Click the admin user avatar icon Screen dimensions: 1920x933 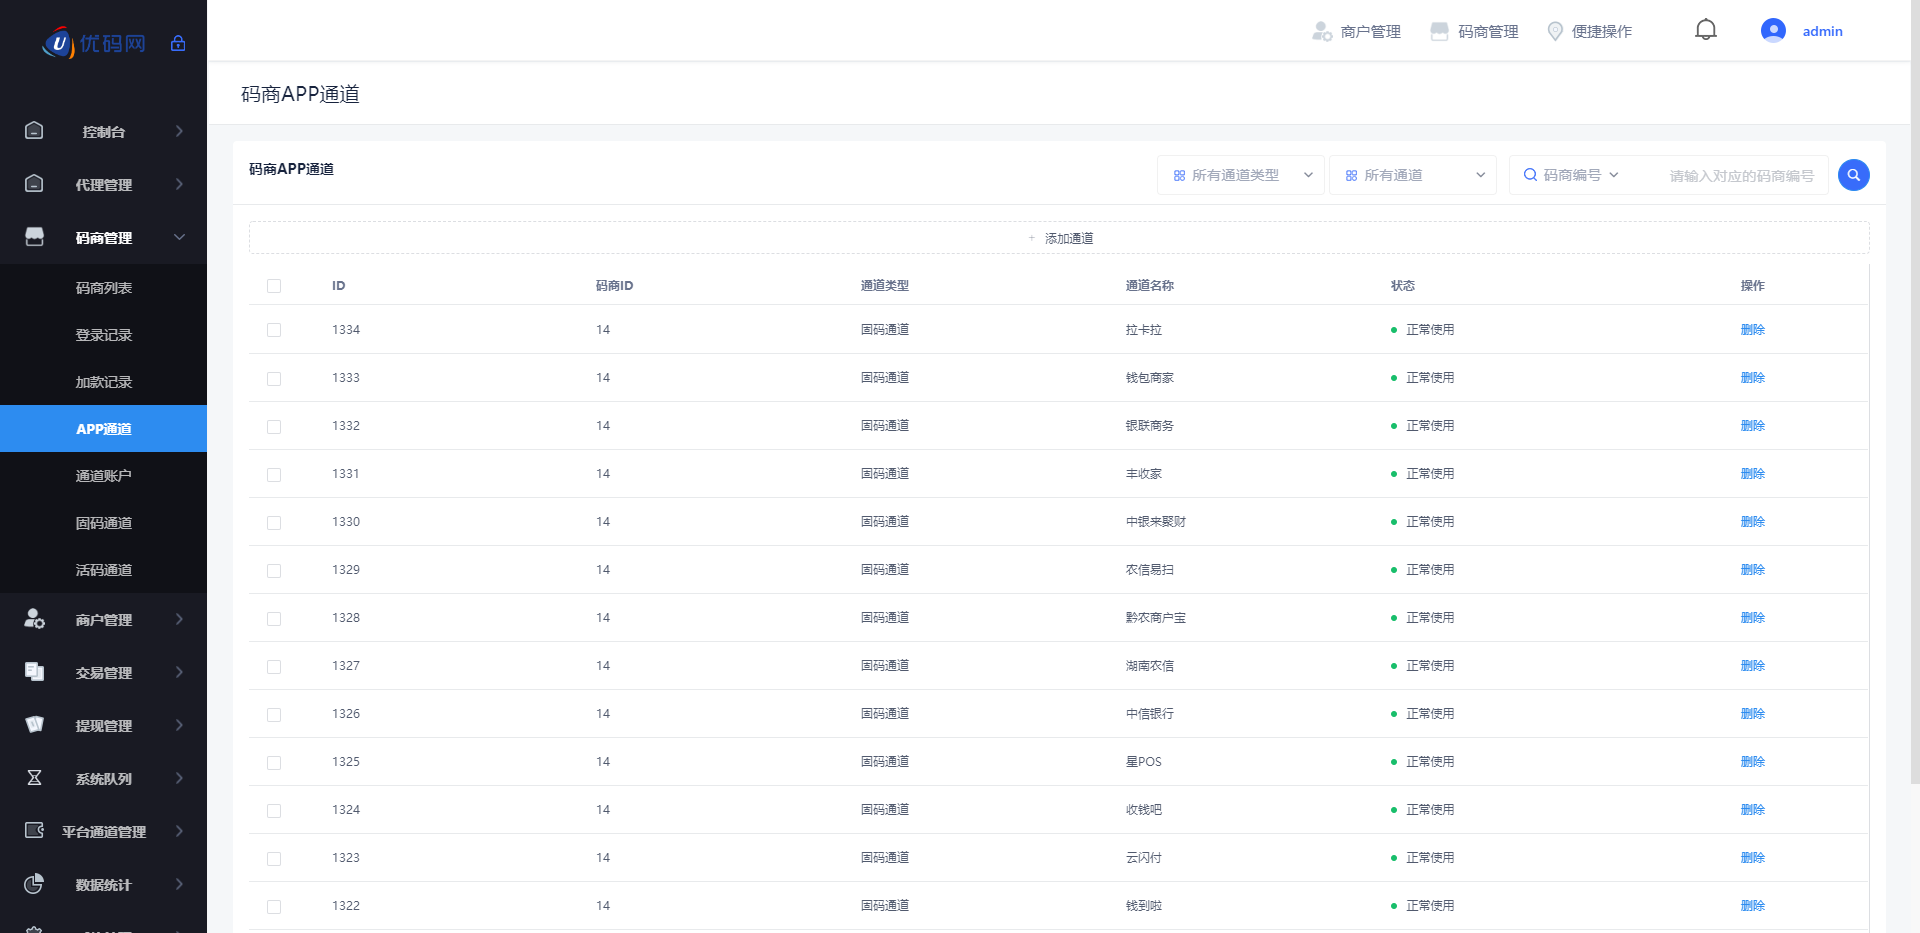[x=1773, y=30]
